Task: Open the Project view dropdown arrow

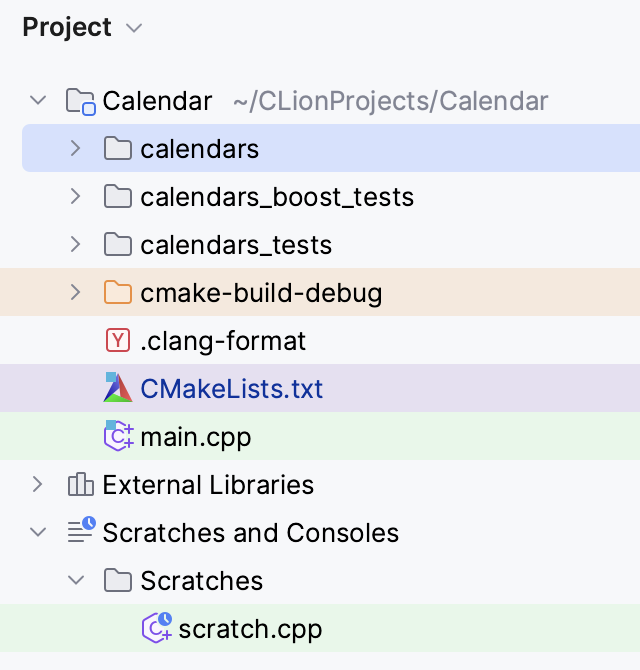Action: 134,28
